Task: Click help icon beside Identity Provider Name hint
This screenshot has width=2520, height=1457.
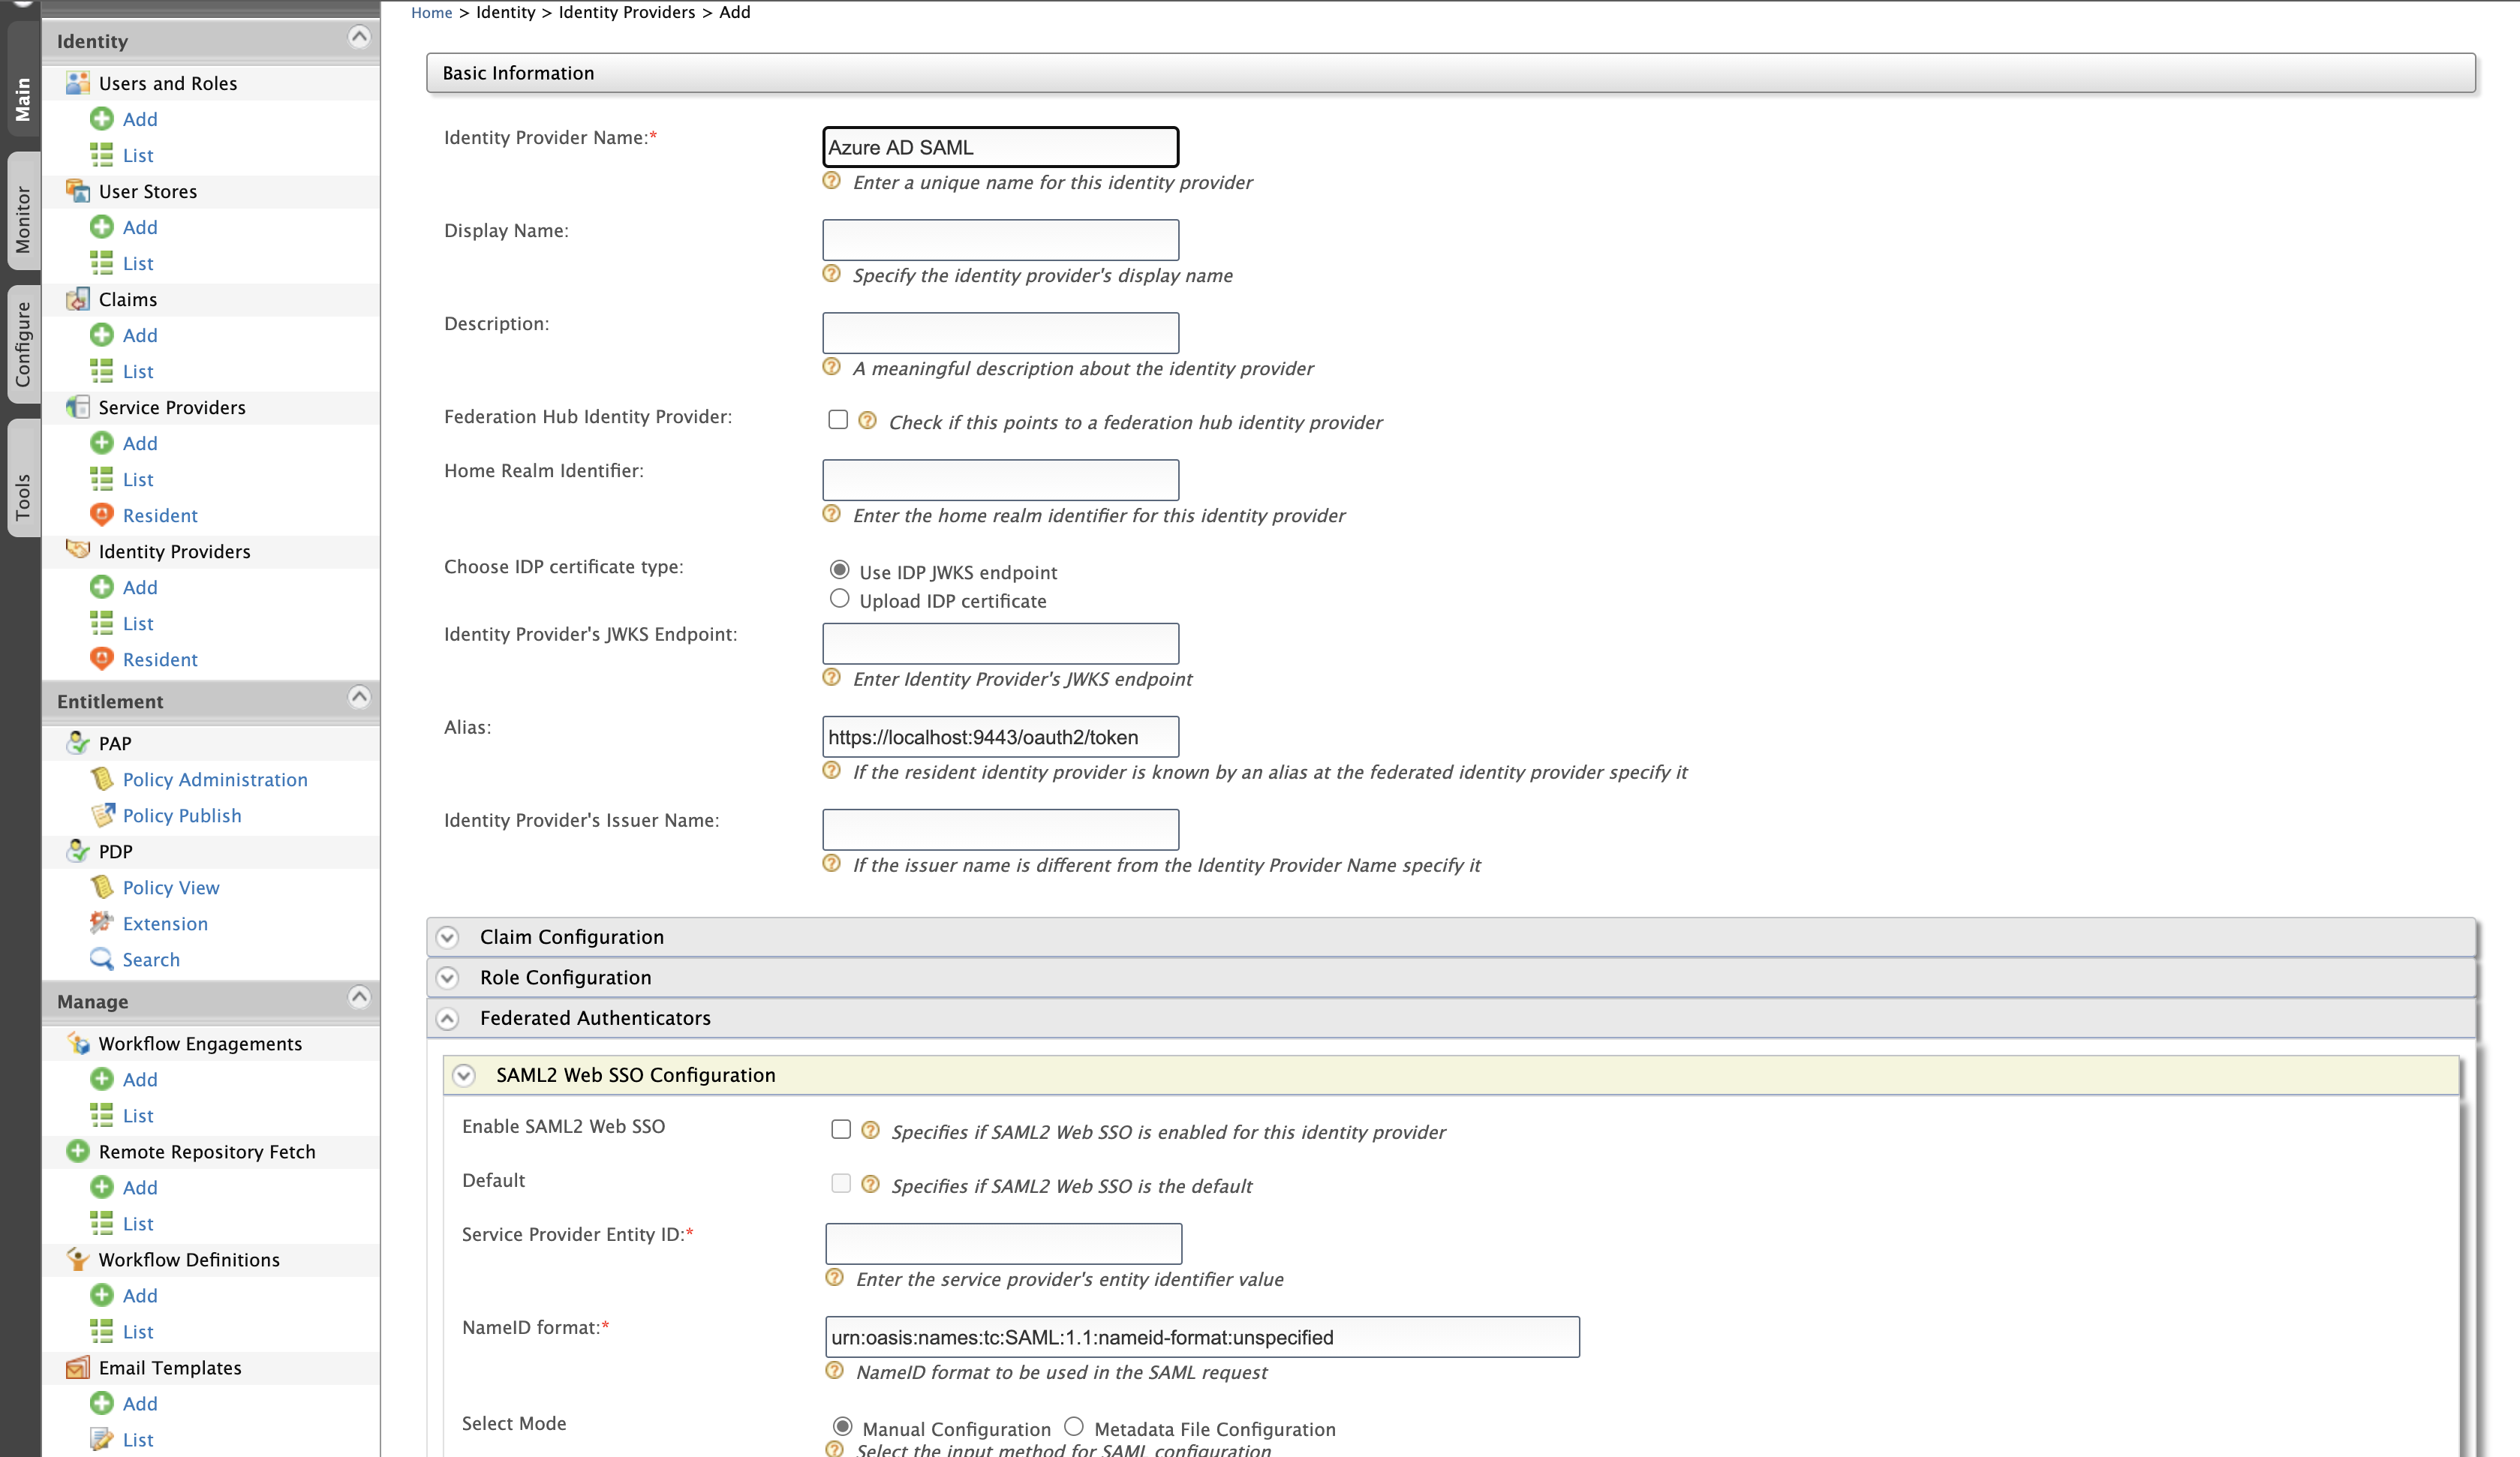Action: tap(831, 181)
